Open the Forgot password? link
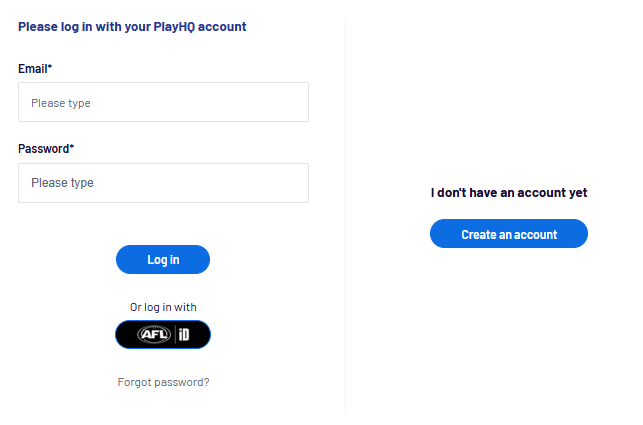643x425 pixels. [163, 382]
